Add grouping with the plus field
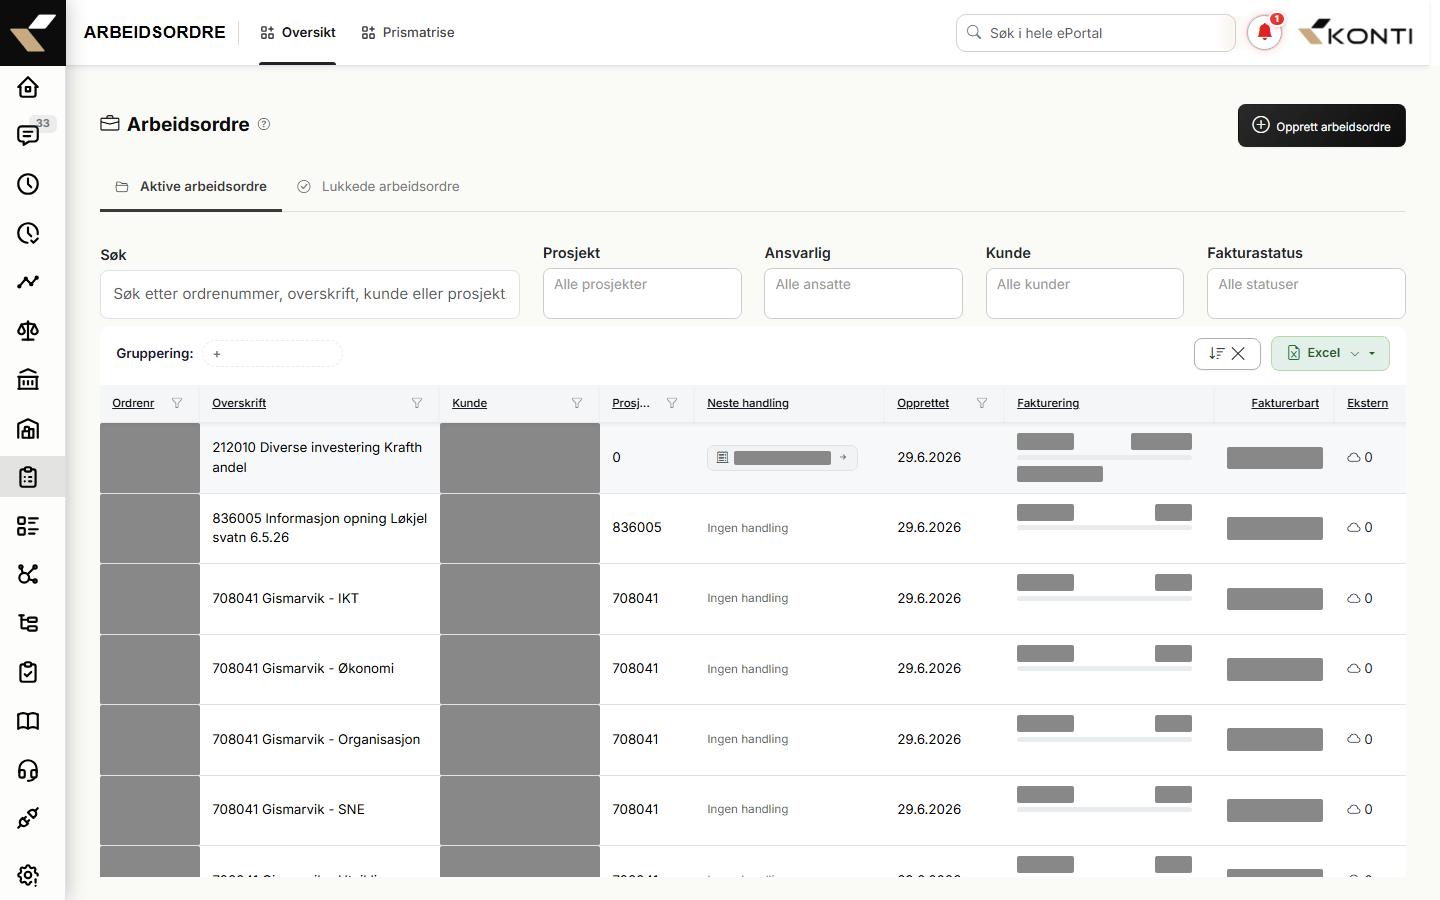This screenshot has height=900, width=1440. pos(272,354)
